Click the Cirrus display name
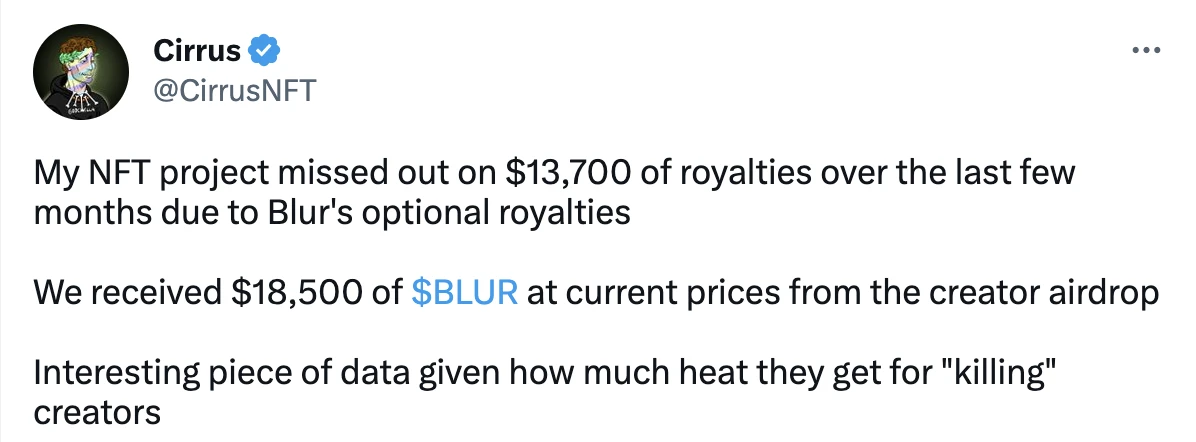 coord(197,51)
